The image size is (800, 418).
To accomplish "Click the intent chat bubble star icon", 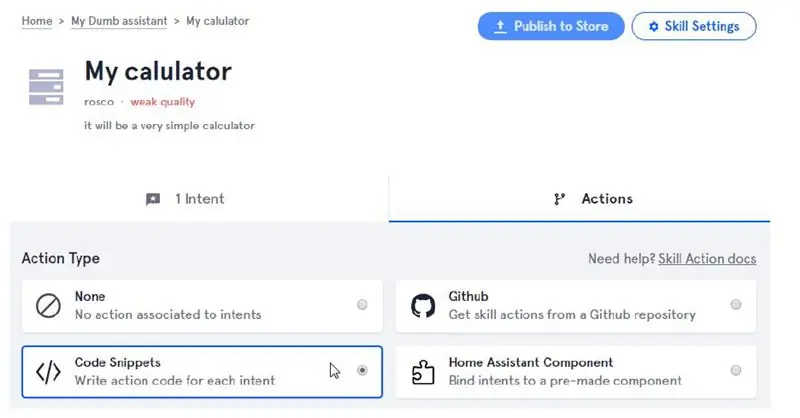I will pyautogui.click(x=153, y=199).
